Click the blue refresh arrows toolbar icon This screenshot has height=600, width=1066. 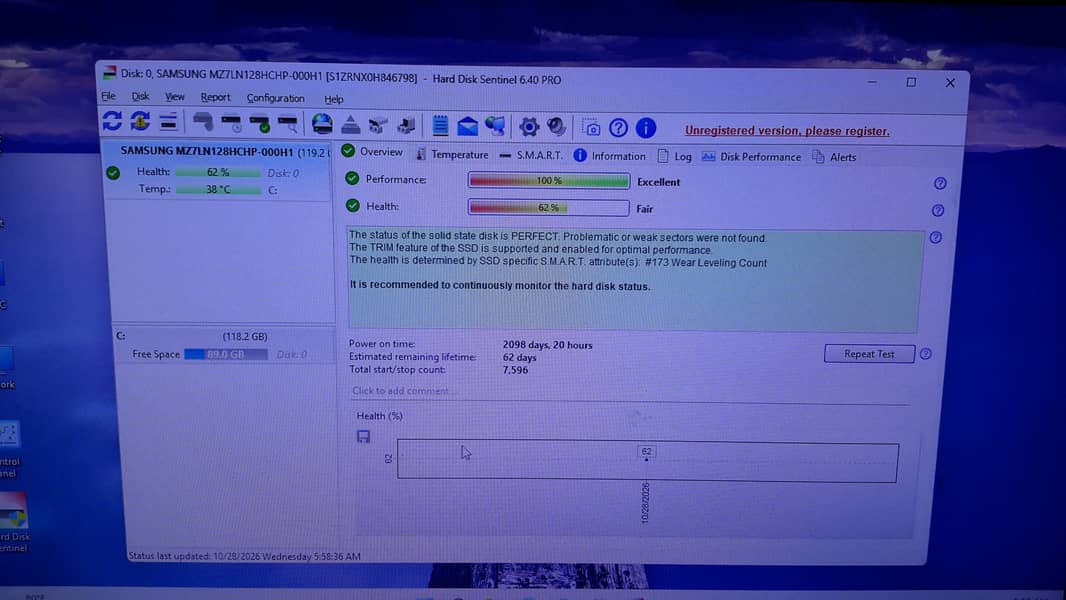click(x=112, y=121)
